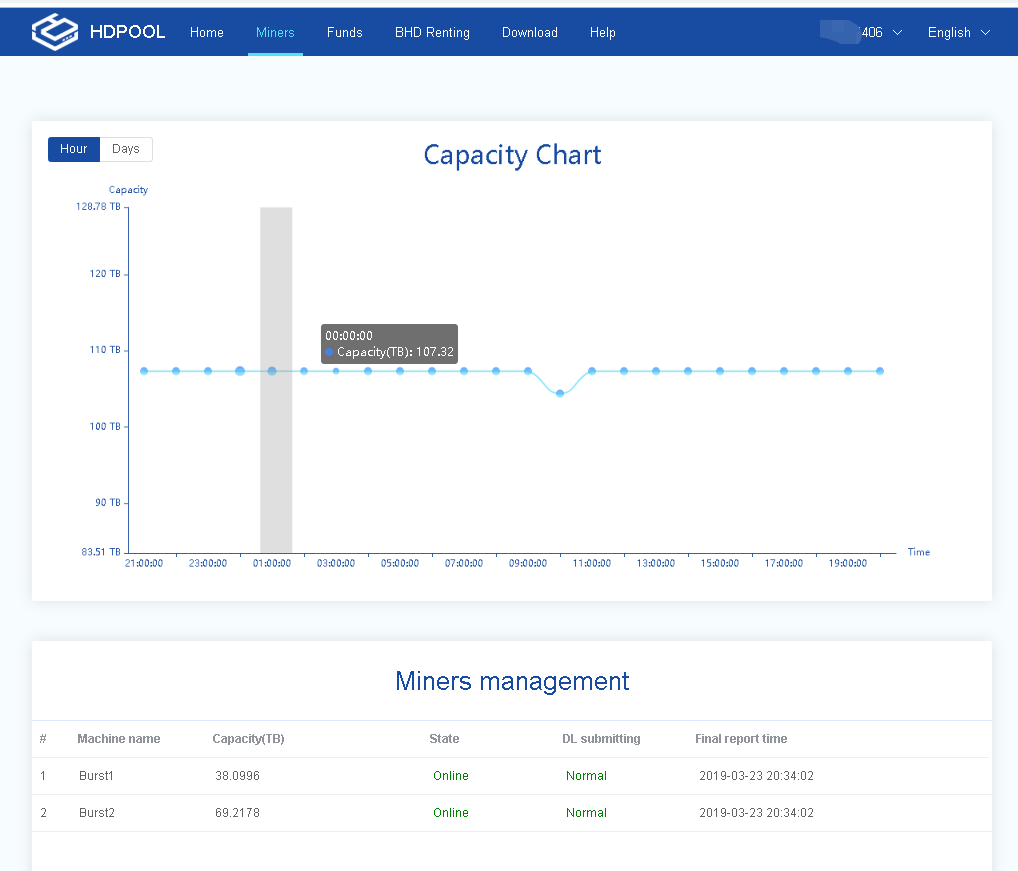Switch chart to Days view
This screenshot has width=1018, height=871.
[126, 149]
